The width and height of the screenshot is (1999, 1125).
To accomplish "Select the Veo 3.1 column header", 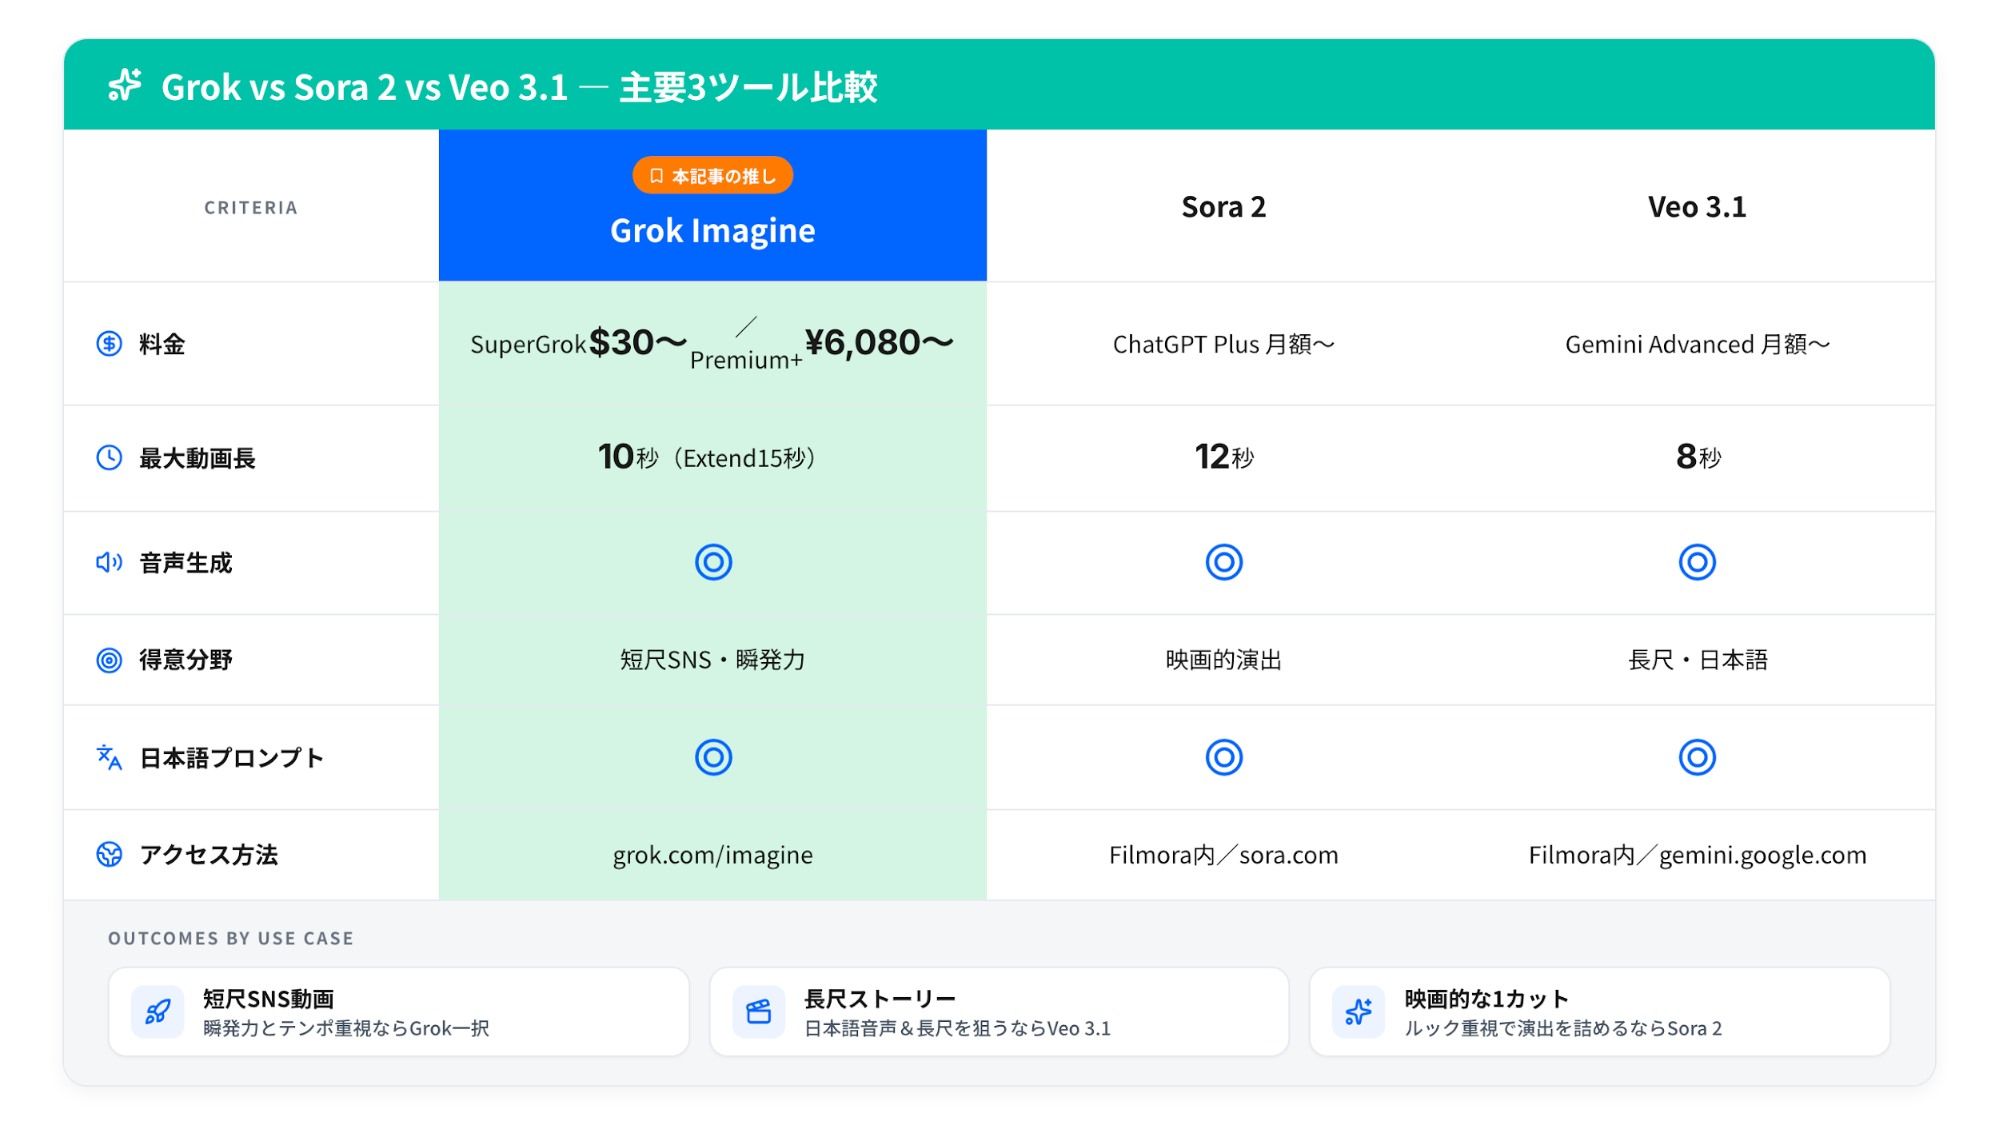I will 1697,207.
